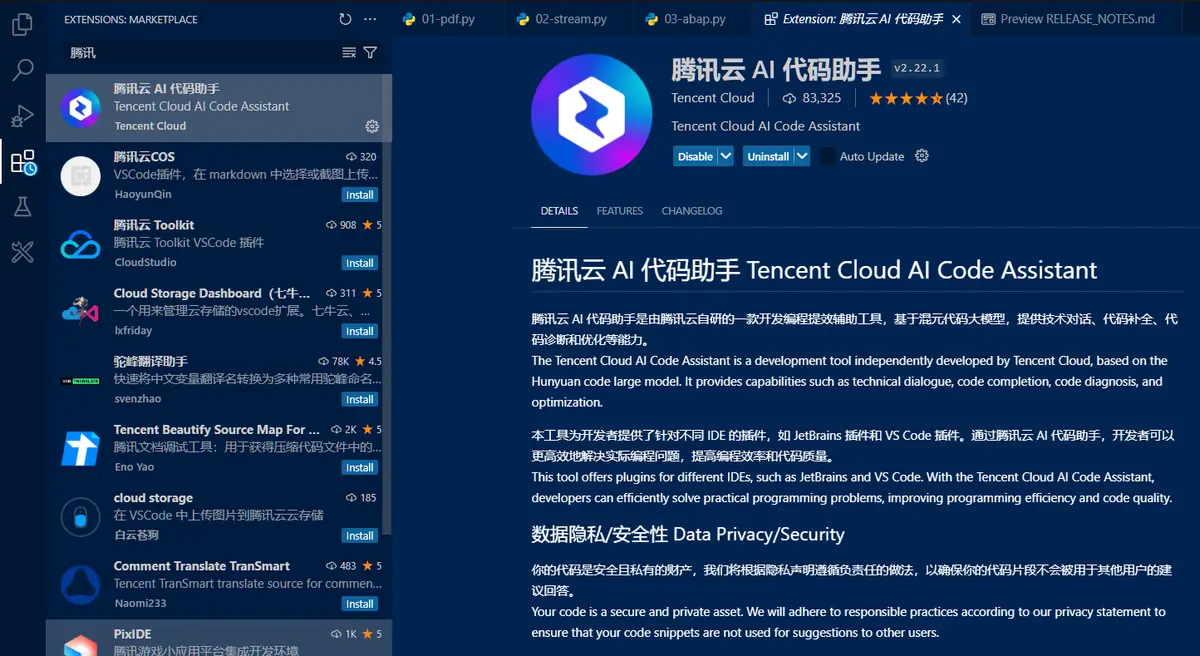The height and width of the screenshot is (656, 1200).
Task: Open Run and Debug view
Action: click(22, 116)
